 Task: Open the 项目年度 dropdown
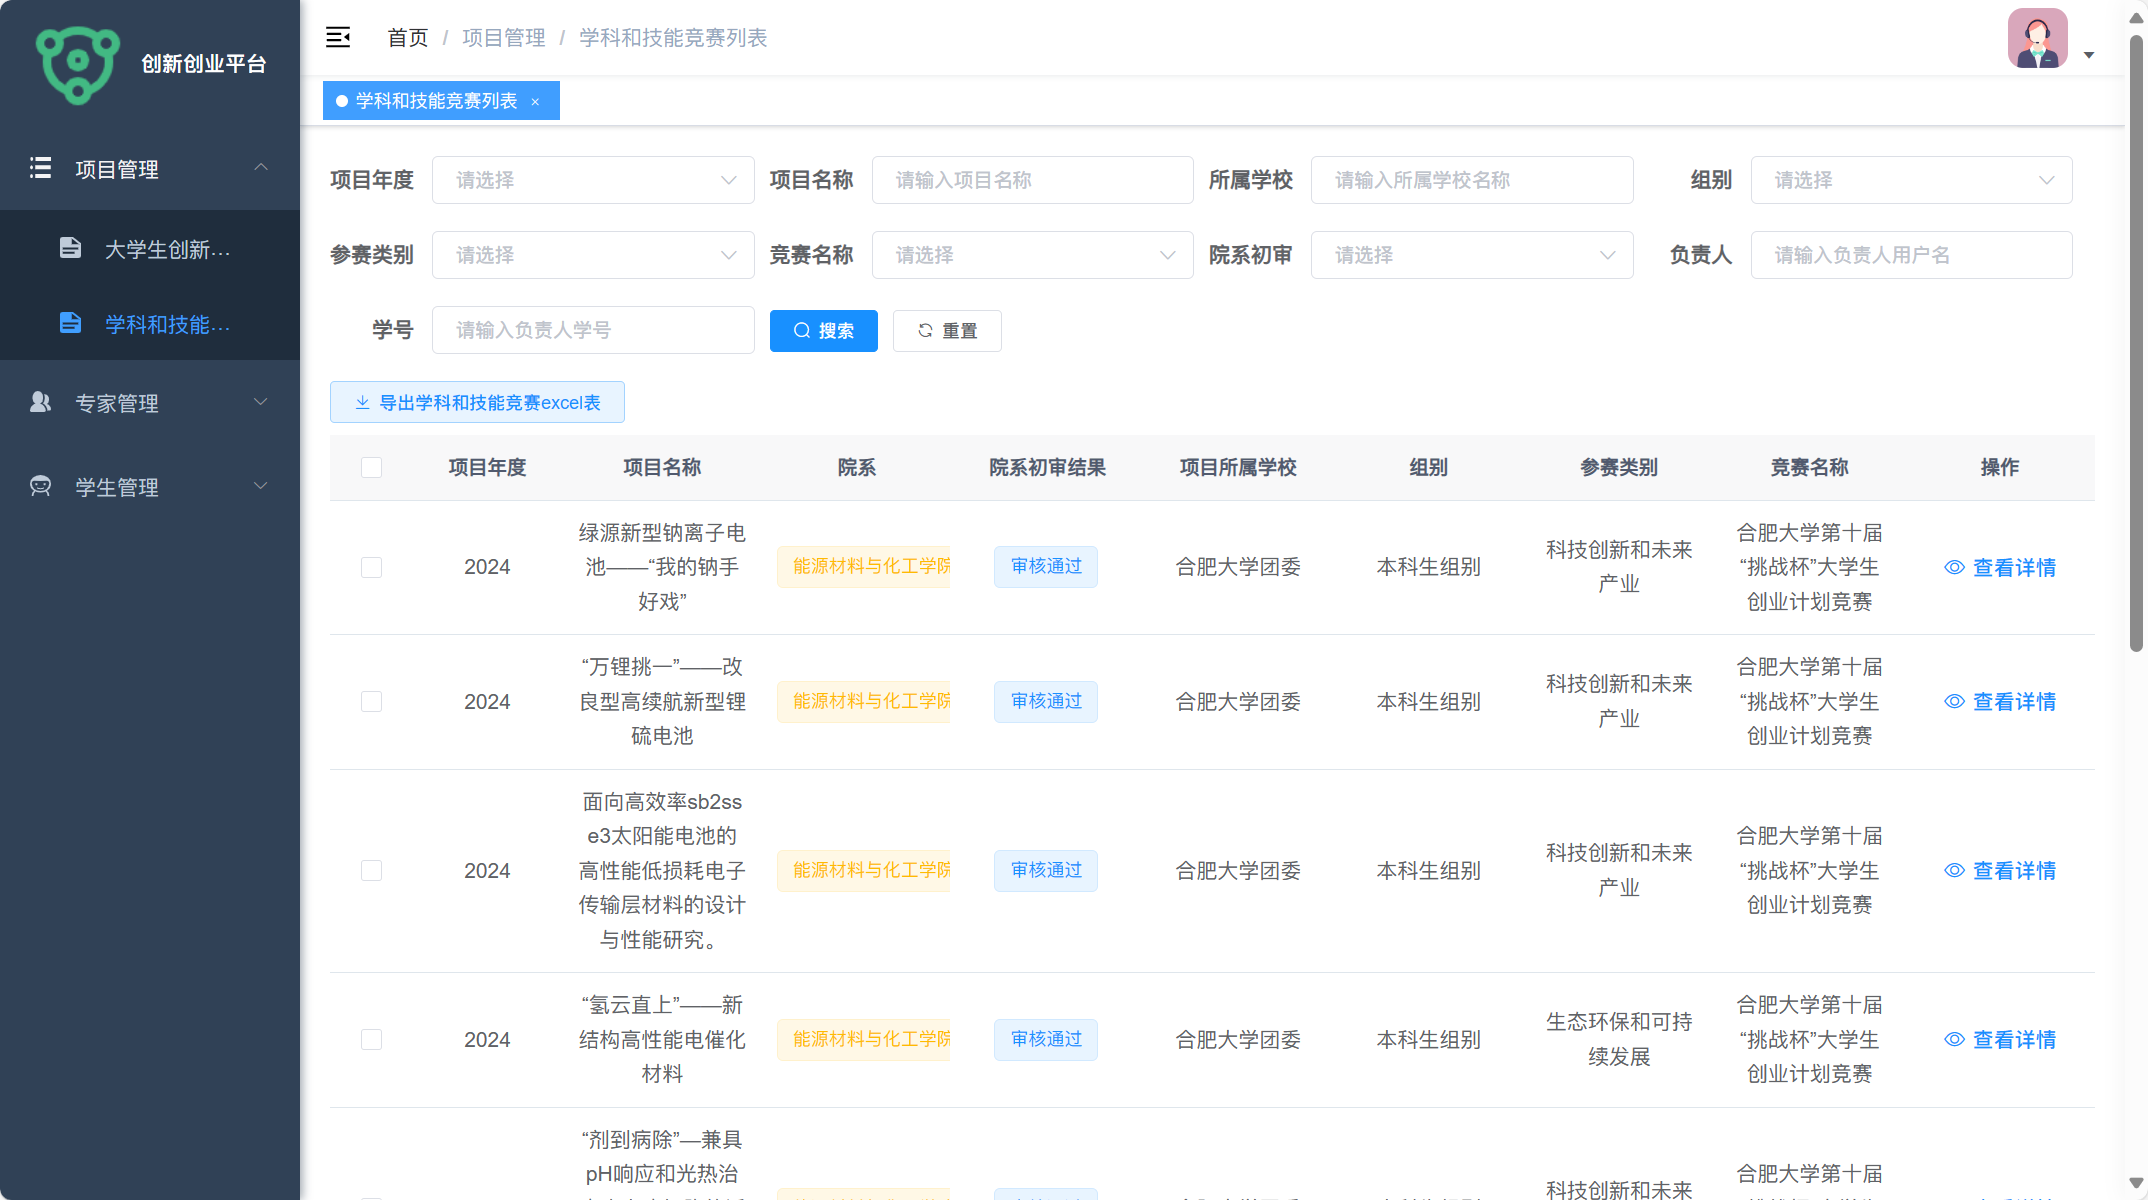coord(593,180)
